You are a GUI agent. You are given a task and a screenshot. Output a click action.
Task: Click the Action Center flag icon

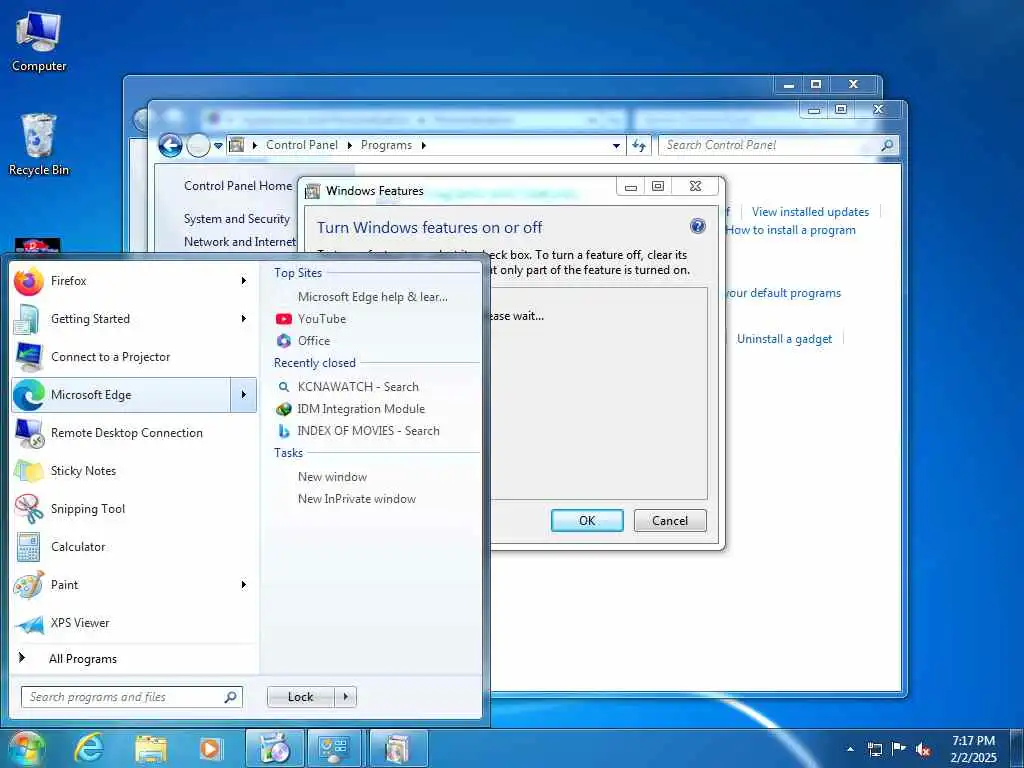pos(899,749)
